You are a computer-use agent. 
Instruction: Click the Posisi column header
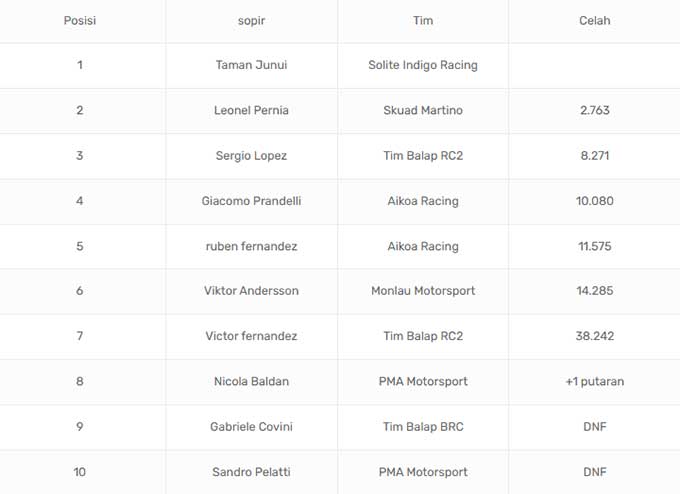click(x=80, y=20)
